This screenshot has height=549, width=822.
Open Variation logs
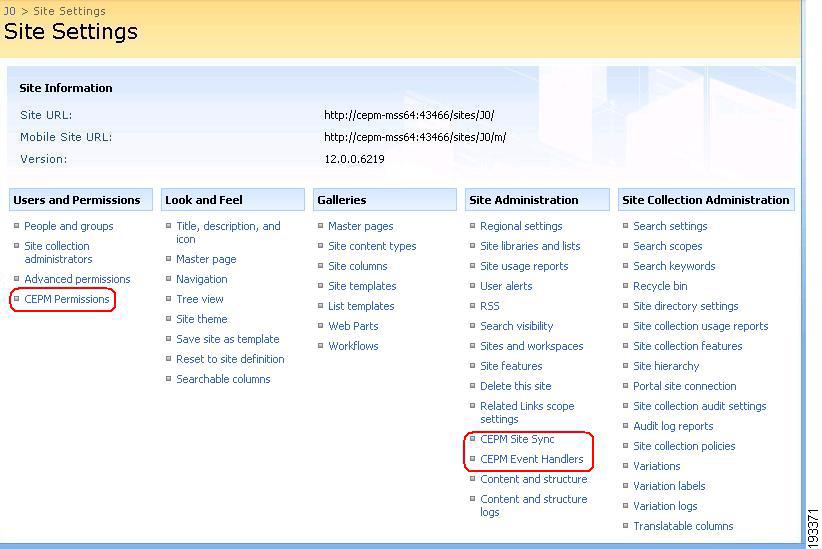coord(665,505)
